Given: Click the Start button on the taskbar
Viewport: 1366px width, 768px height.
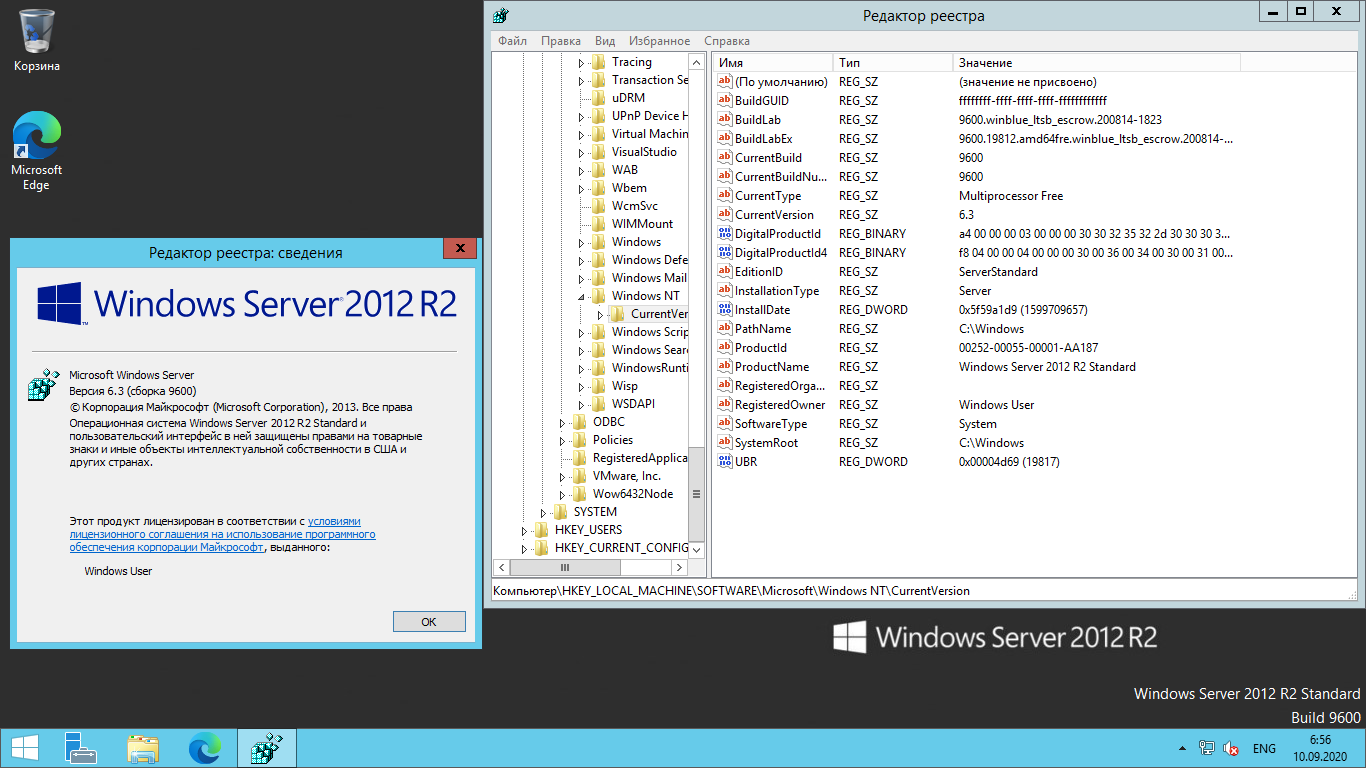Looking at the screenshot, I should coord(25,748).
